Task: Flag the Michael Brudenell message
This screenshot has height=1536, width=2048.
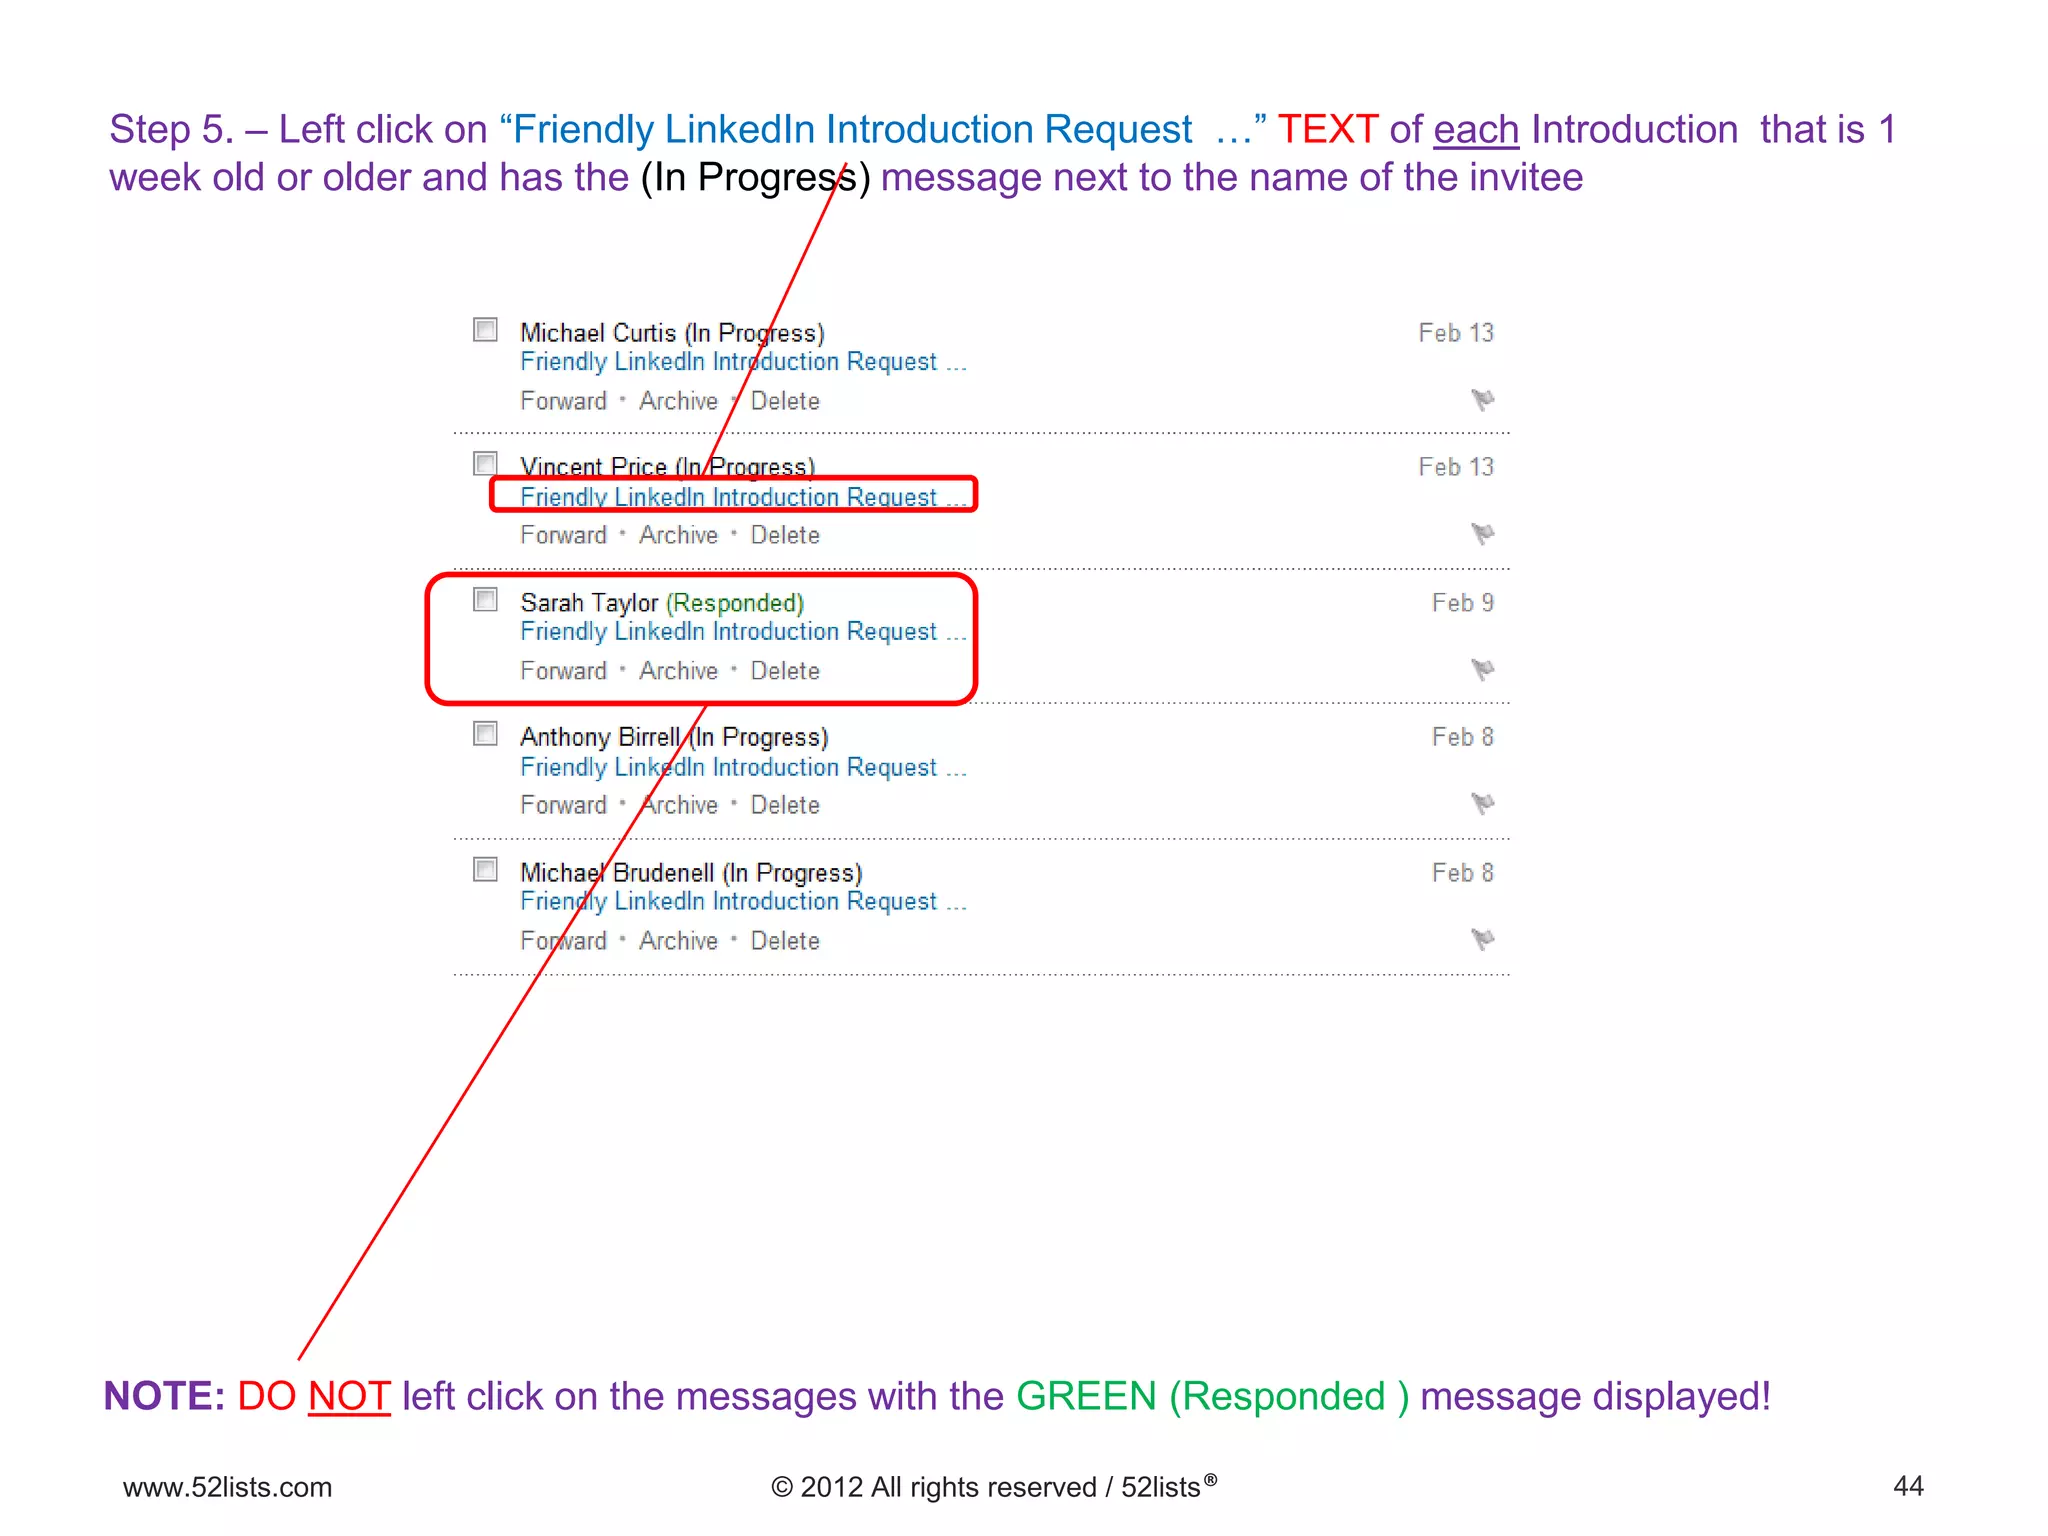Action: [x=1482, y=939]
